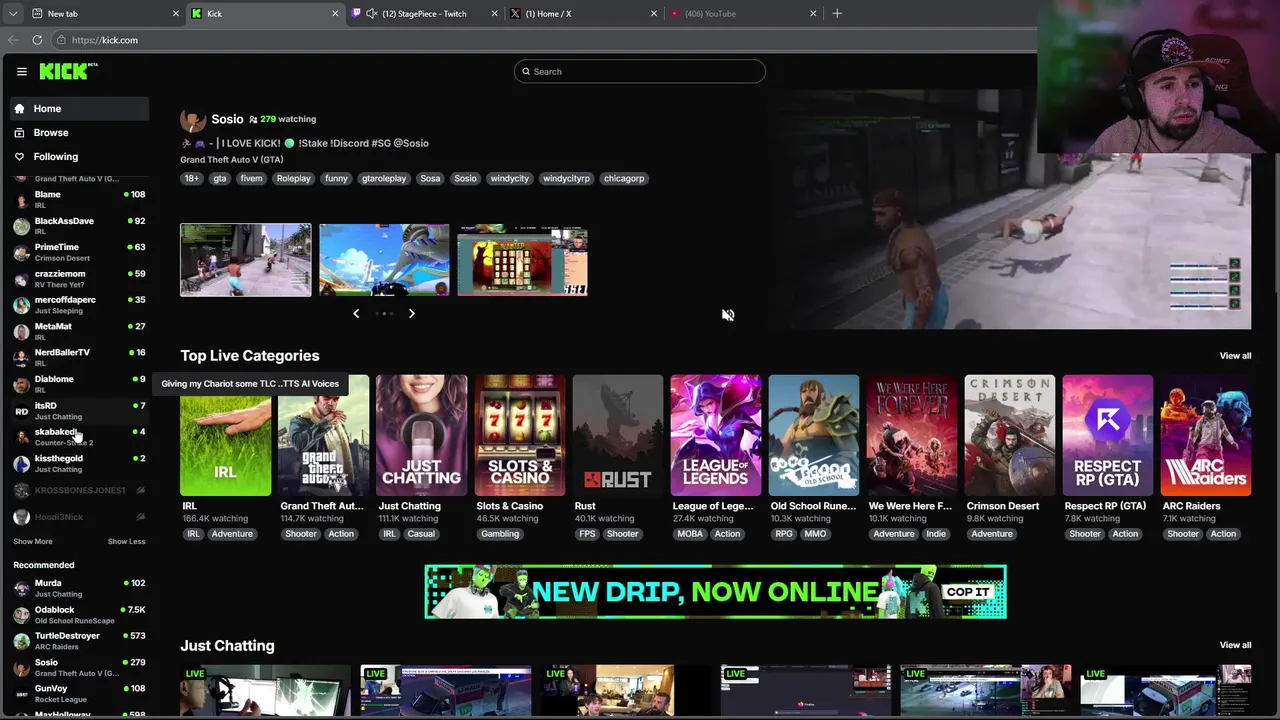Open PrimeTime channel in Following list
Viewport: 1280px width, 720px height.
click(80, 252)
